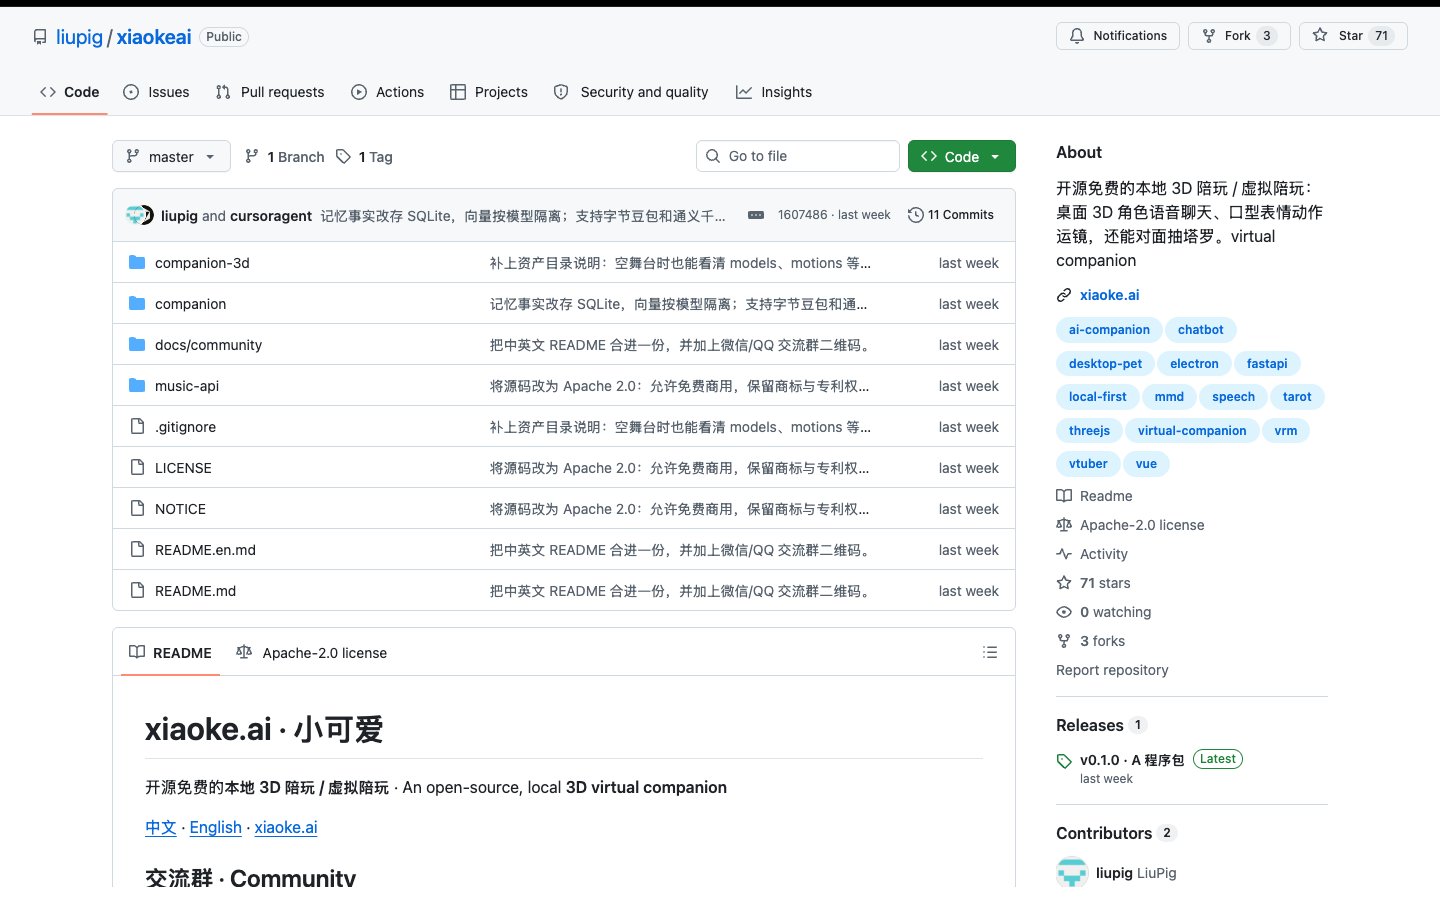1440x900 pixels.
Task: Select the README tab in file viewer
Action: (170, 653)
